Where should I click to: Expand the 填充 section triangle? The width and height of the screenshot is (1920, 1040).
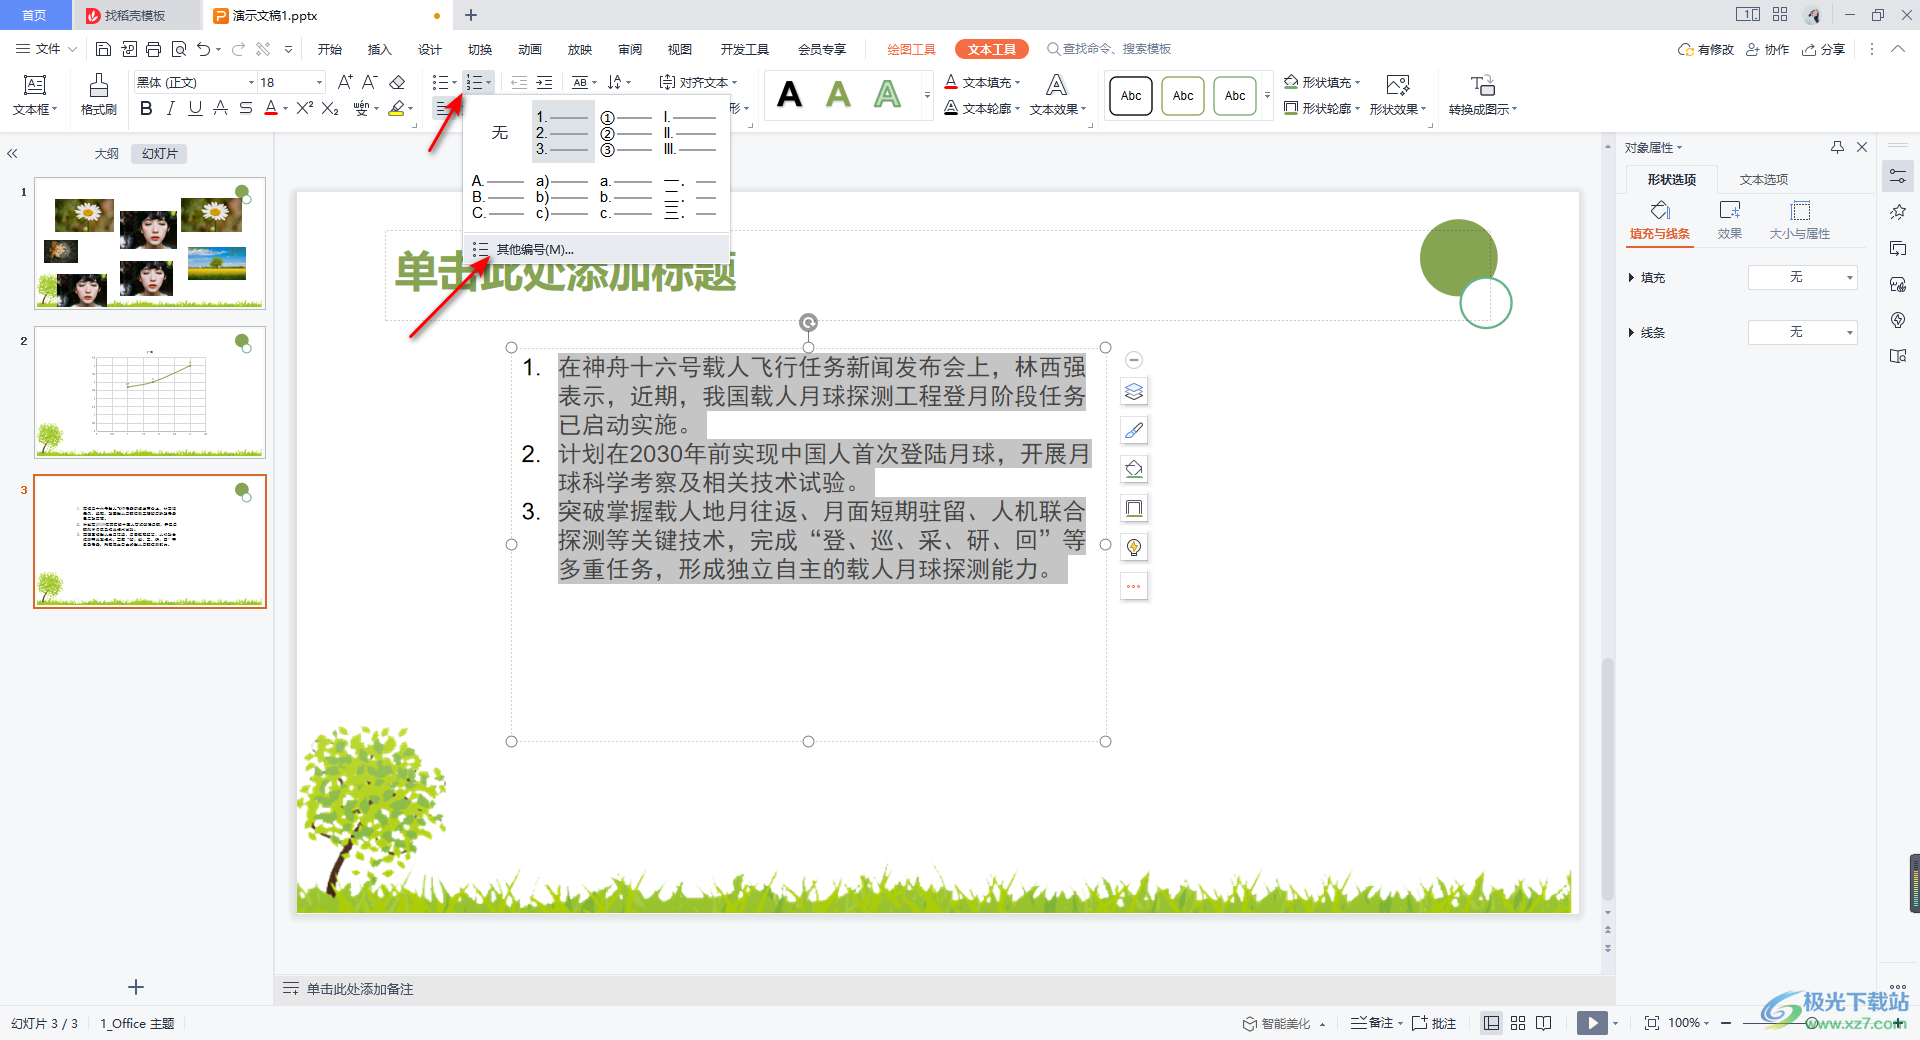coord(1631,277)
